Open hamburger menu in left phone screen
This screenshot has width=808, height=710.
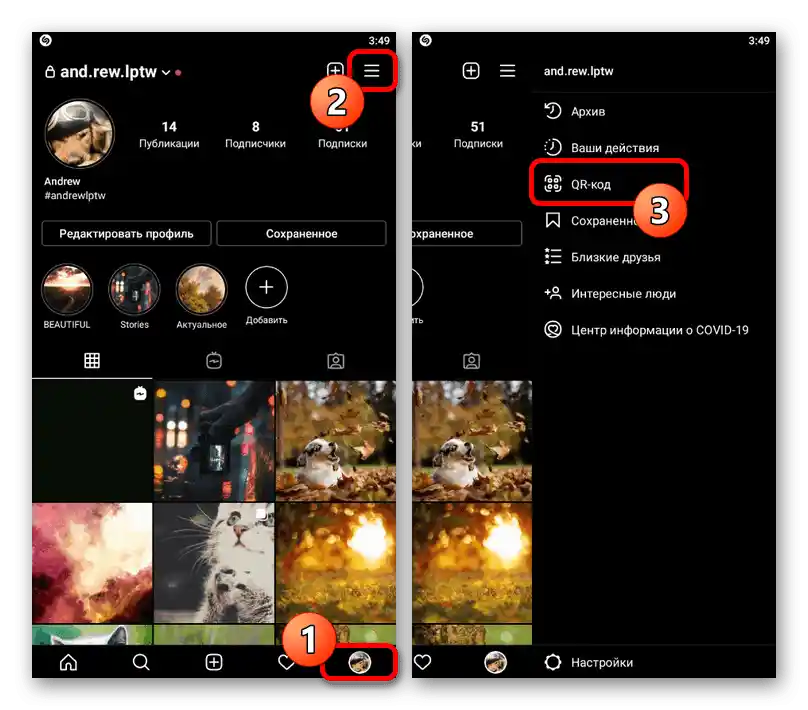372,71
